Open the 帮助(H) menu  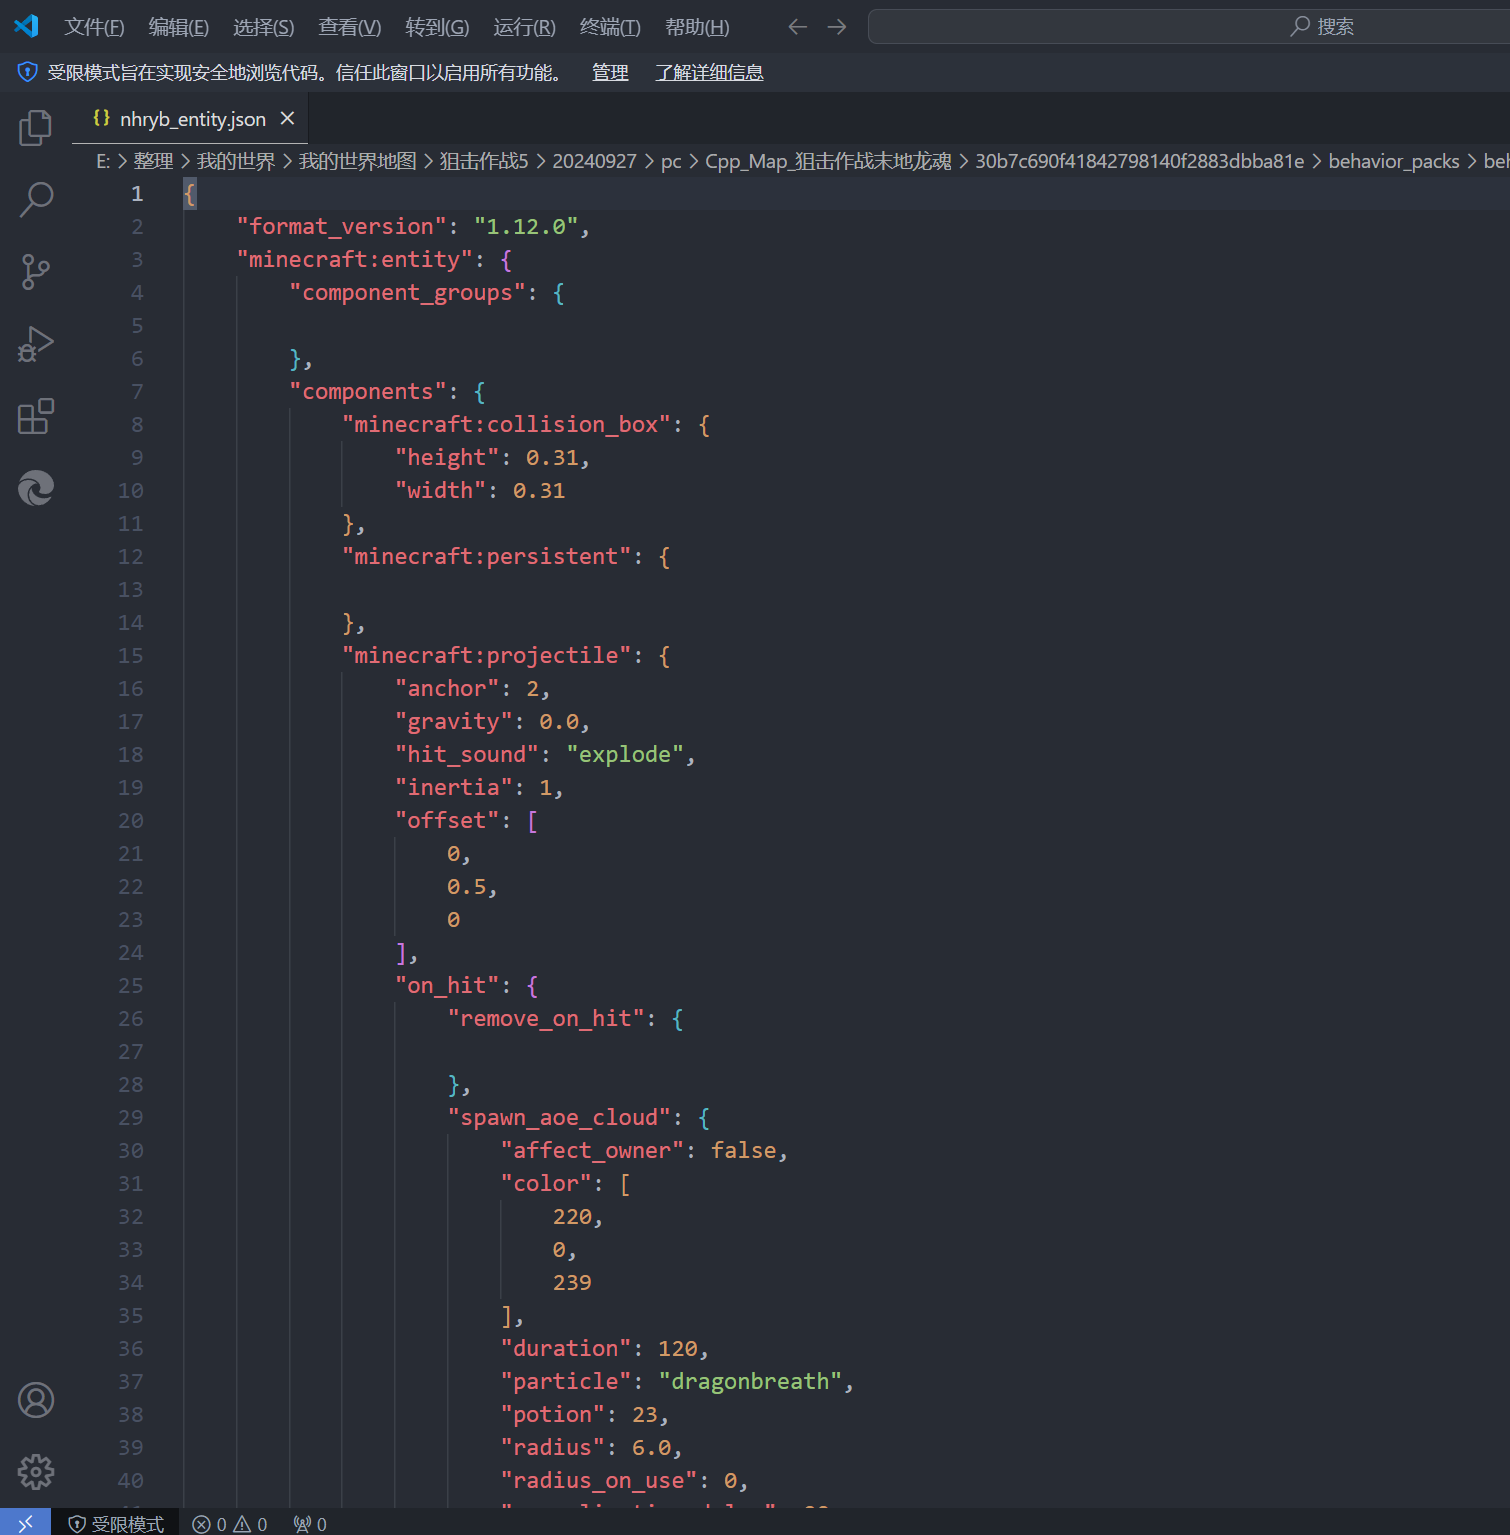point(697,27)
